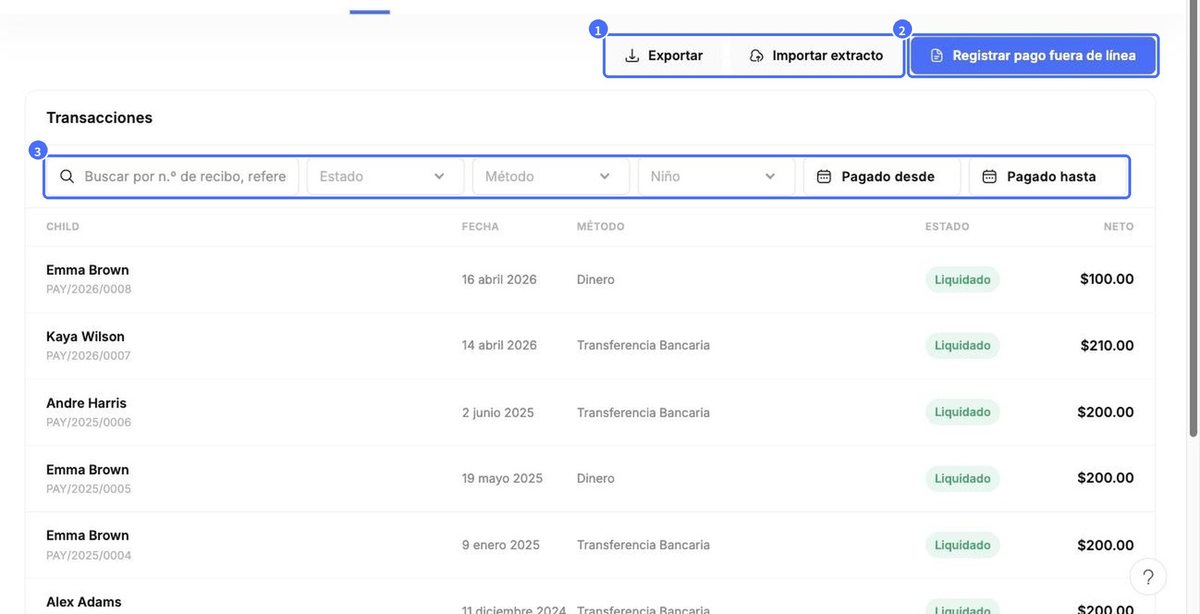Click Registrar pago fuera de línea
Image resolution: width=1200 pixels, height=614 pixels.
point(1033,56)
